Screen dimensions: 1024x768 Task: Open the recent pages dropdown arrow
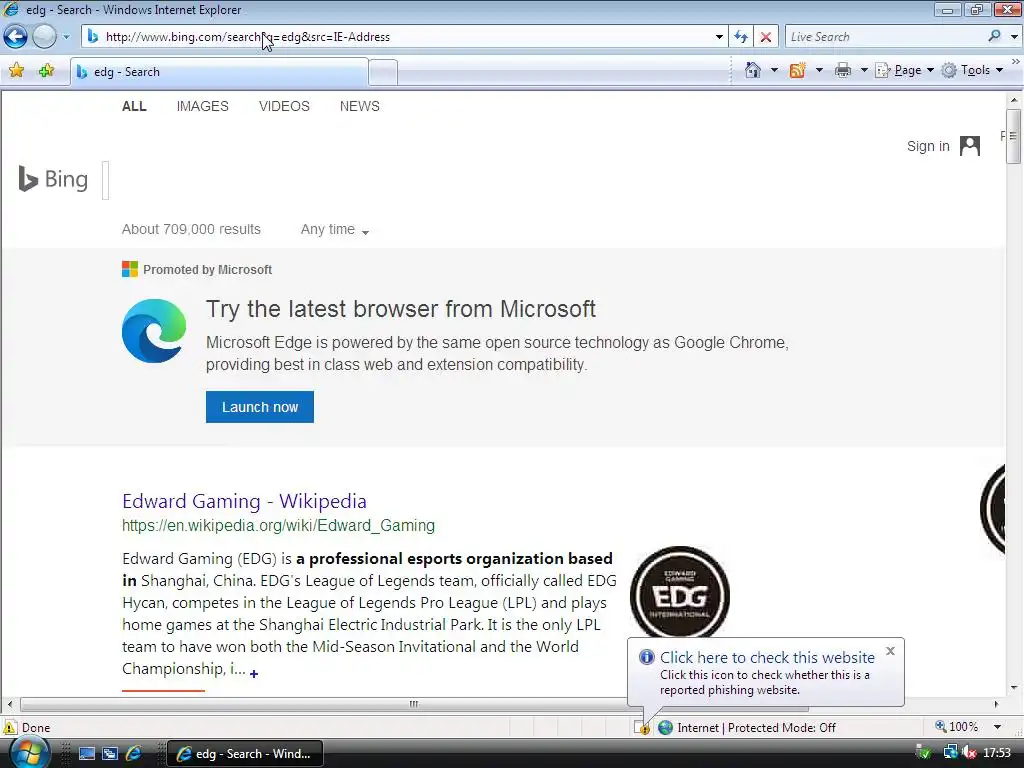66,37
